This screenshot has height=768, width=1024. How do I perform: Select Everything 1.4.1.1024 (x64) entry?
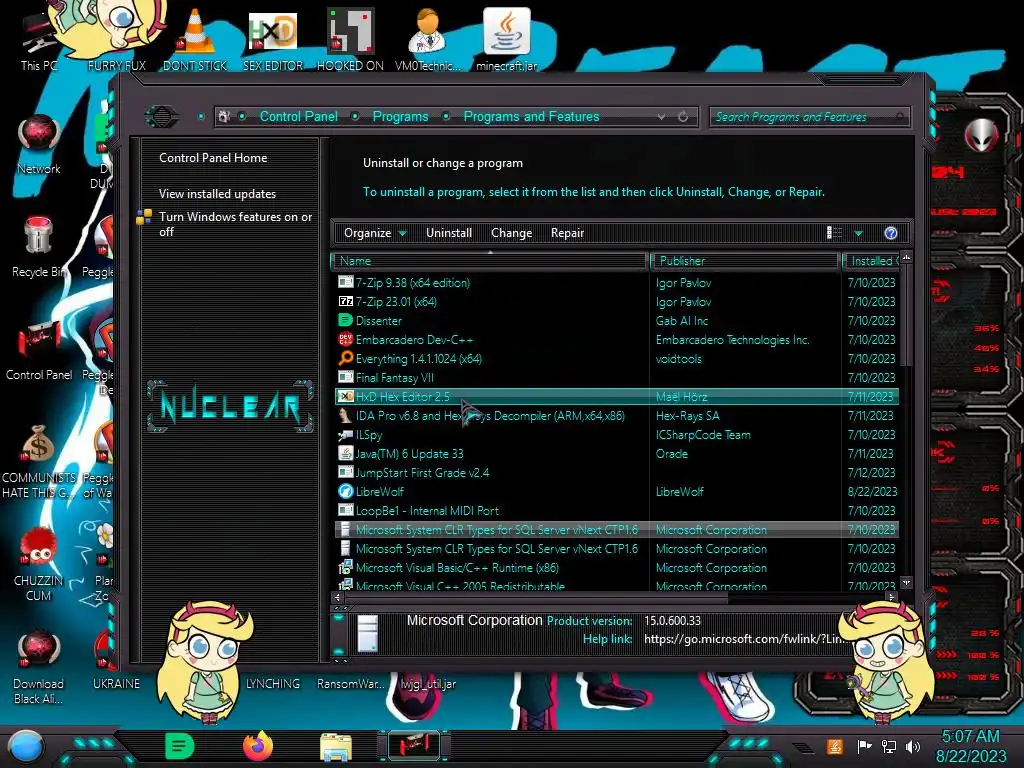coord(616,359)
